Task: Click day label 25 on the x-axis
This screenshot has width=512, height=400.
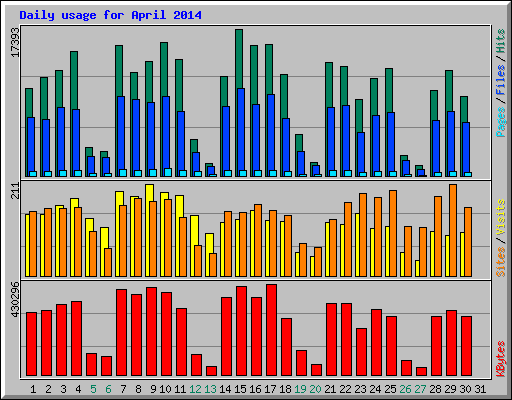Action: point(390,389)
